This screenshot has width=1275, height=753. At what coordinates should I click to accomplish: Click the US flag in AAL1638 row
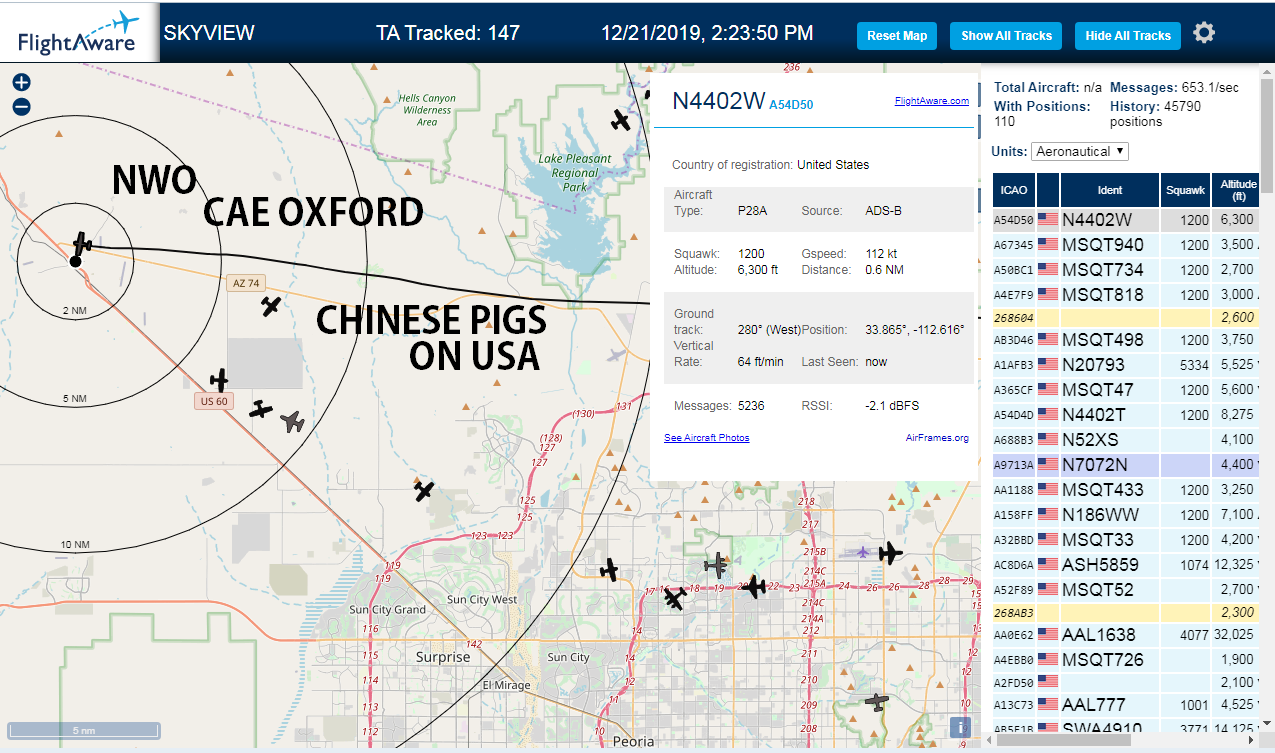[x=1047, y=634]
